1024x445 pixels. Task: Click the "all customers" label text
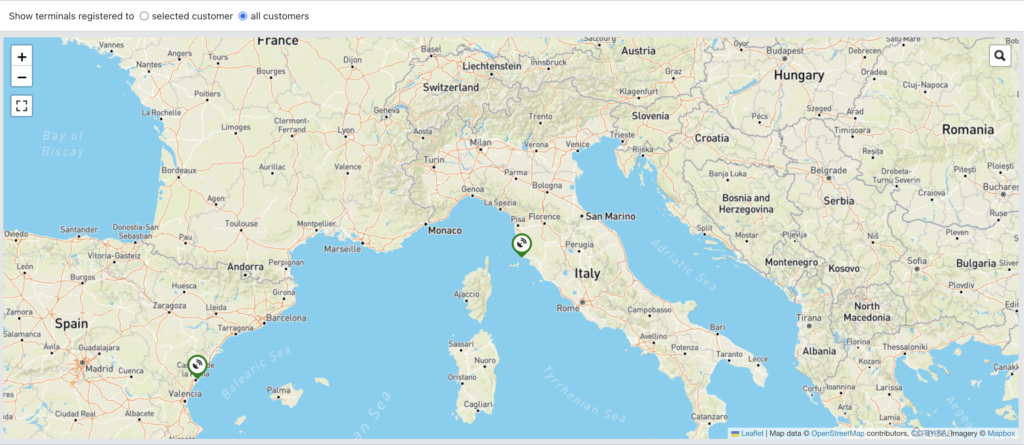(280, 16)
